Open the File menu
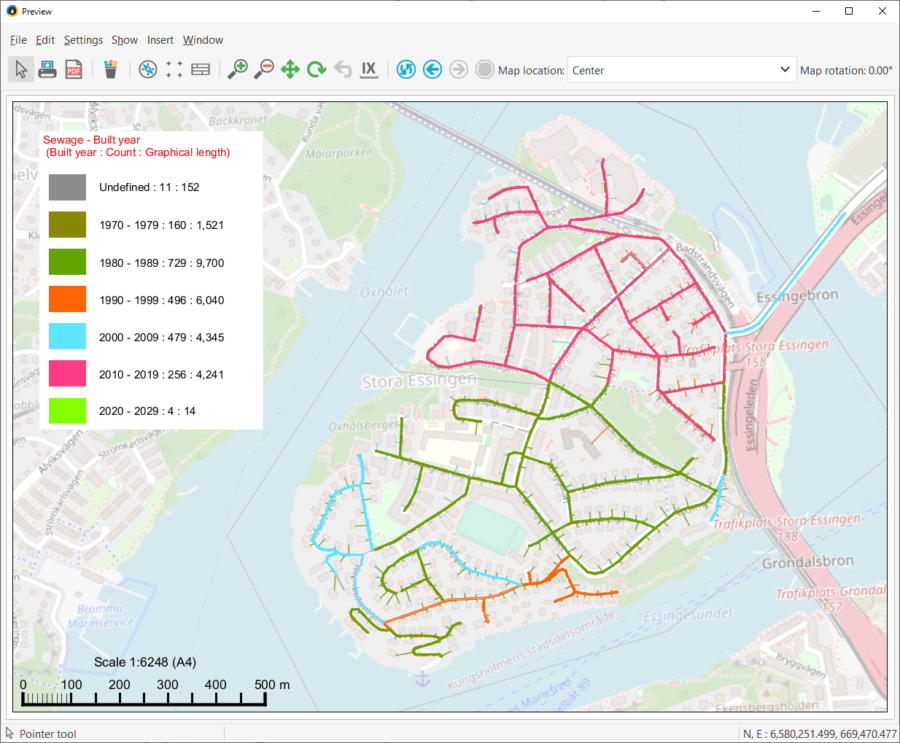The width and height of the screenshot is (900, 743). click(18, 40)
